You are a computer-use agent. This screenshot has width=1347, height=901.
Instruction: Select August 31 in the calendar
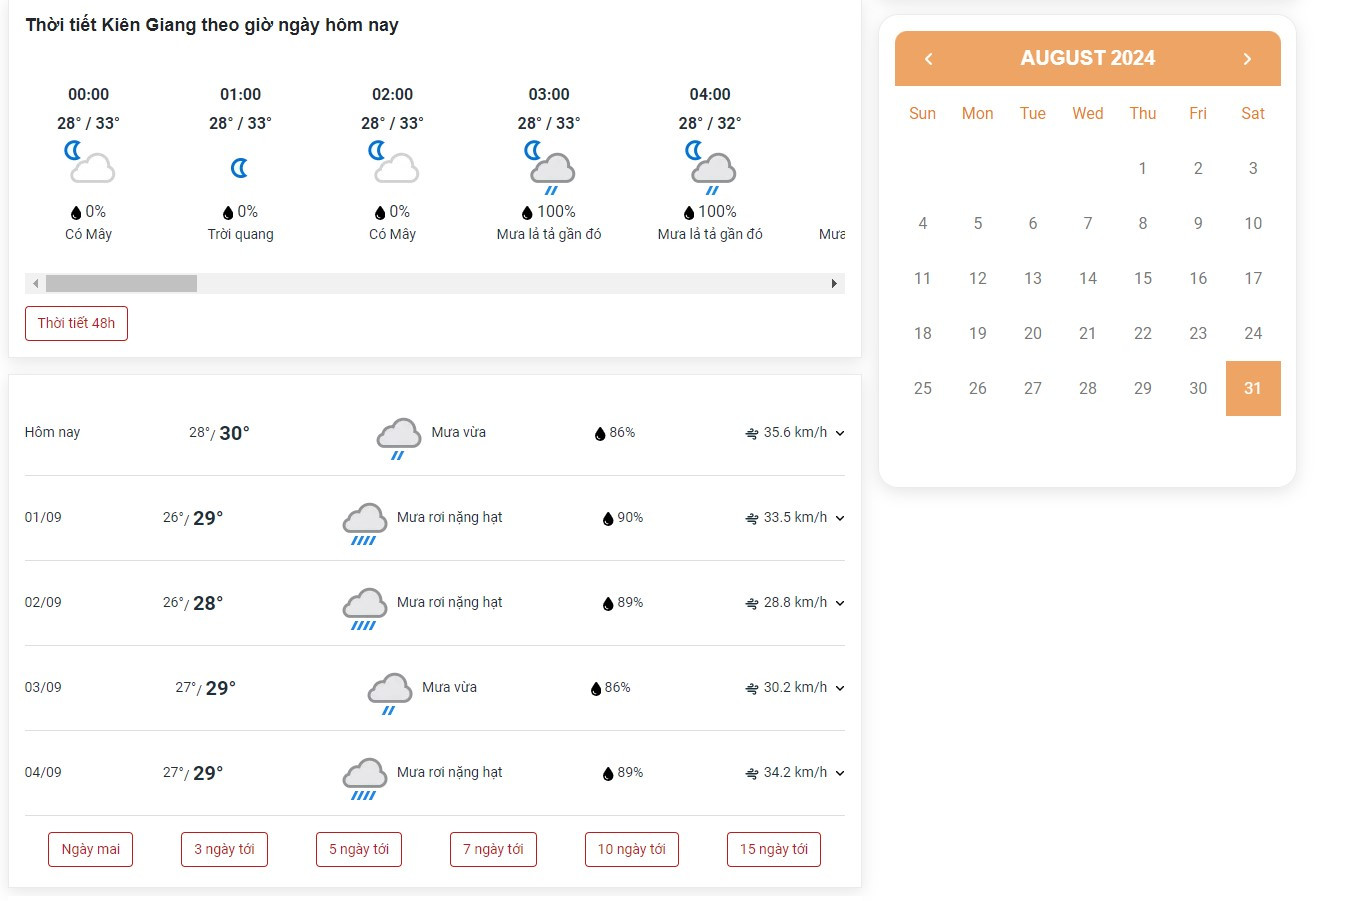(1253, 388)
